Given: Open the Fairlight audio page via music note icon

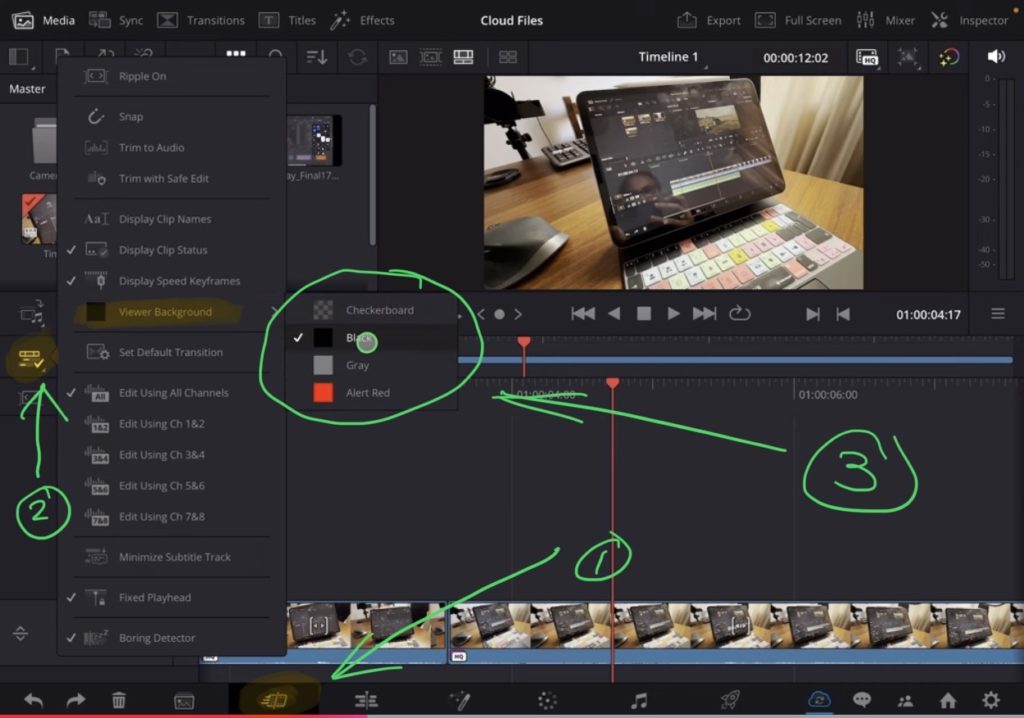Looking at the screenshot, I should 639,699.
